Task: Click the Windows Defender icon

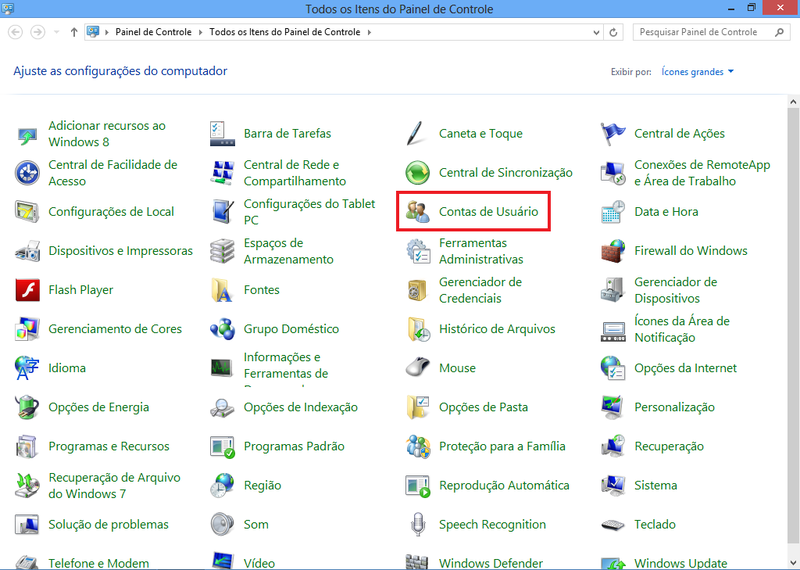Action: [418, 562]
